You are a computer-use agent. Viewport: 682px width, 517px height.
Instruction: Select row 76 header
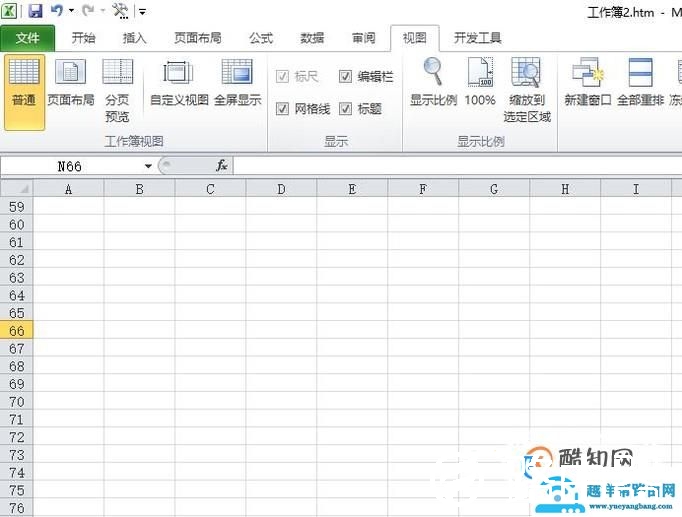click(x=17, y=508)
